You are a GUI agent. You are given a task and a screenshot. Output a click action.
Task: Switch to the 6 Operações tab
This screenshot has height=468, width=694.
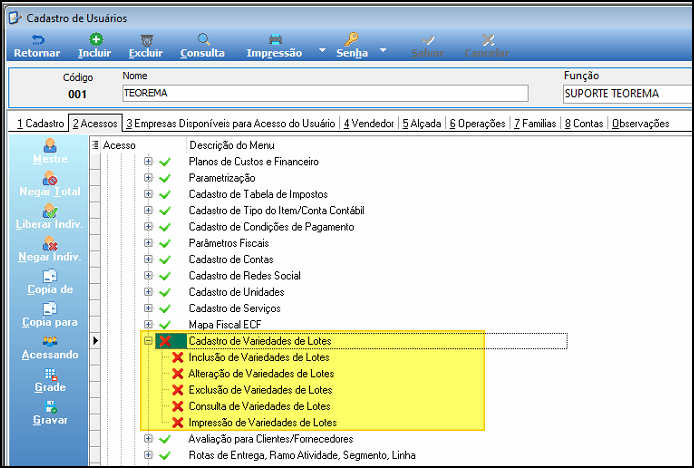click(x=477, y=124)
